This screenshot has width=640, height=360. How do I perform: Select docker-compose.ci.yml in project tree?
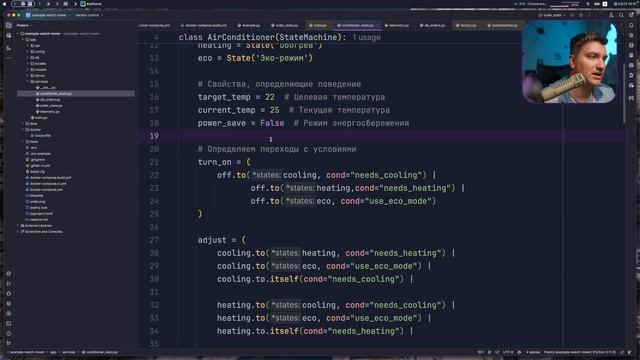46,184
